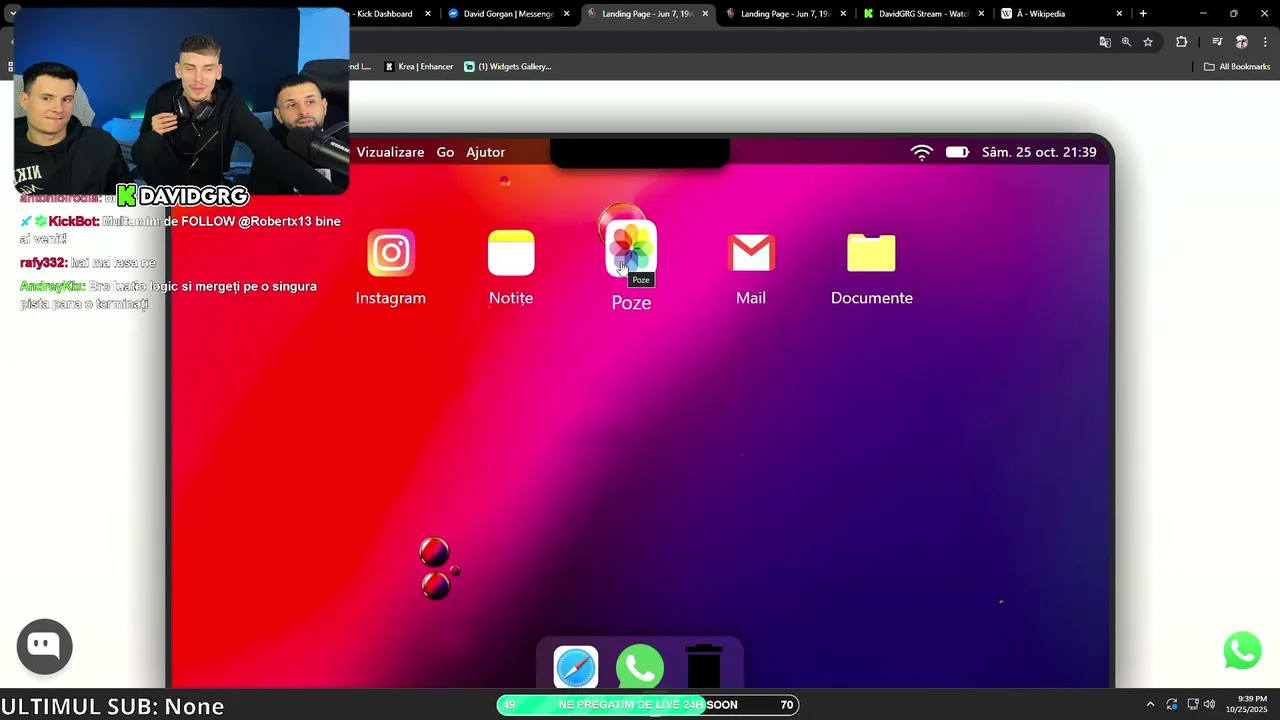Click the Sâm. 25 oct. 21:39 clock
This screenshot has height=720, width=1280.
click(1039, 152)
